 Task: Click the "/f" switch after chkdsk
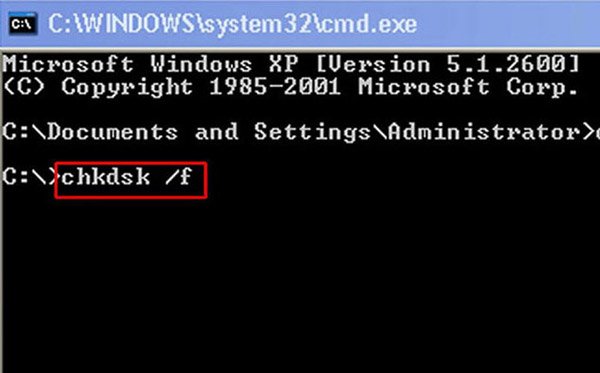pos(179,177)
